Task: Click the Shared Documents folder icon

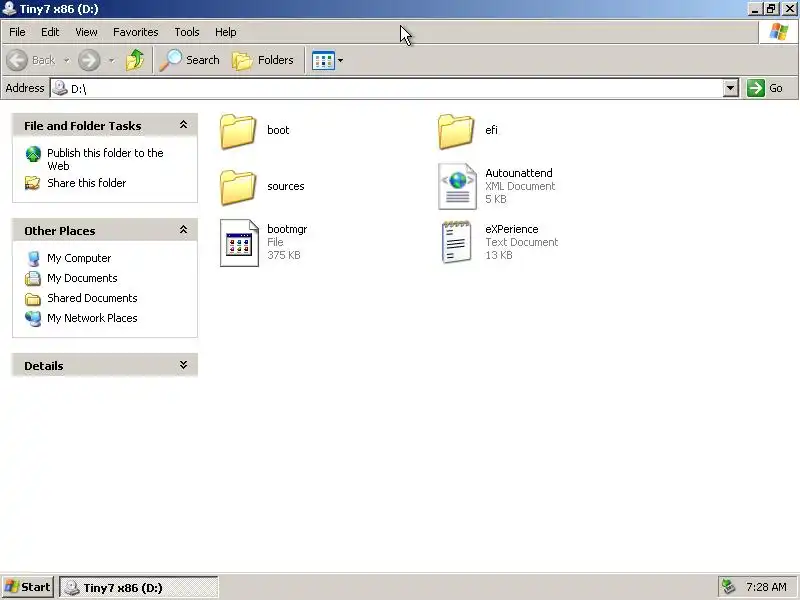Action: (33, 298)
